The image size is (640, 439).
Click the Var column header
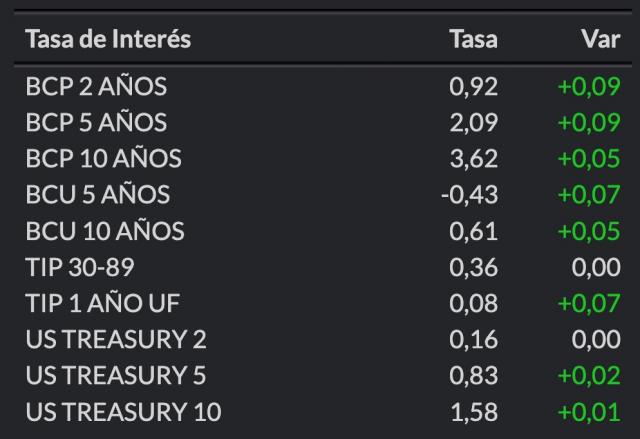coord(601,39)
